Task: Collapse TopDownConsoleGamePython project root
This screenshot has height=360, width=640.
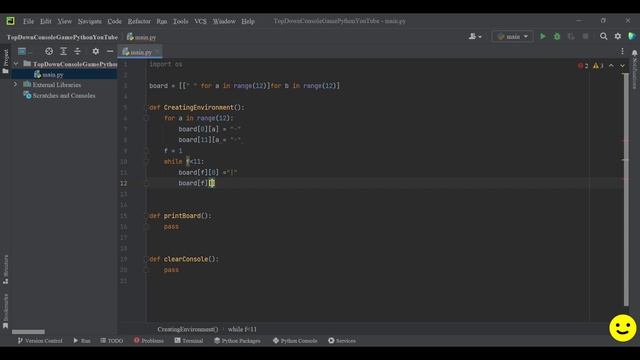Action: click(16, 64)
